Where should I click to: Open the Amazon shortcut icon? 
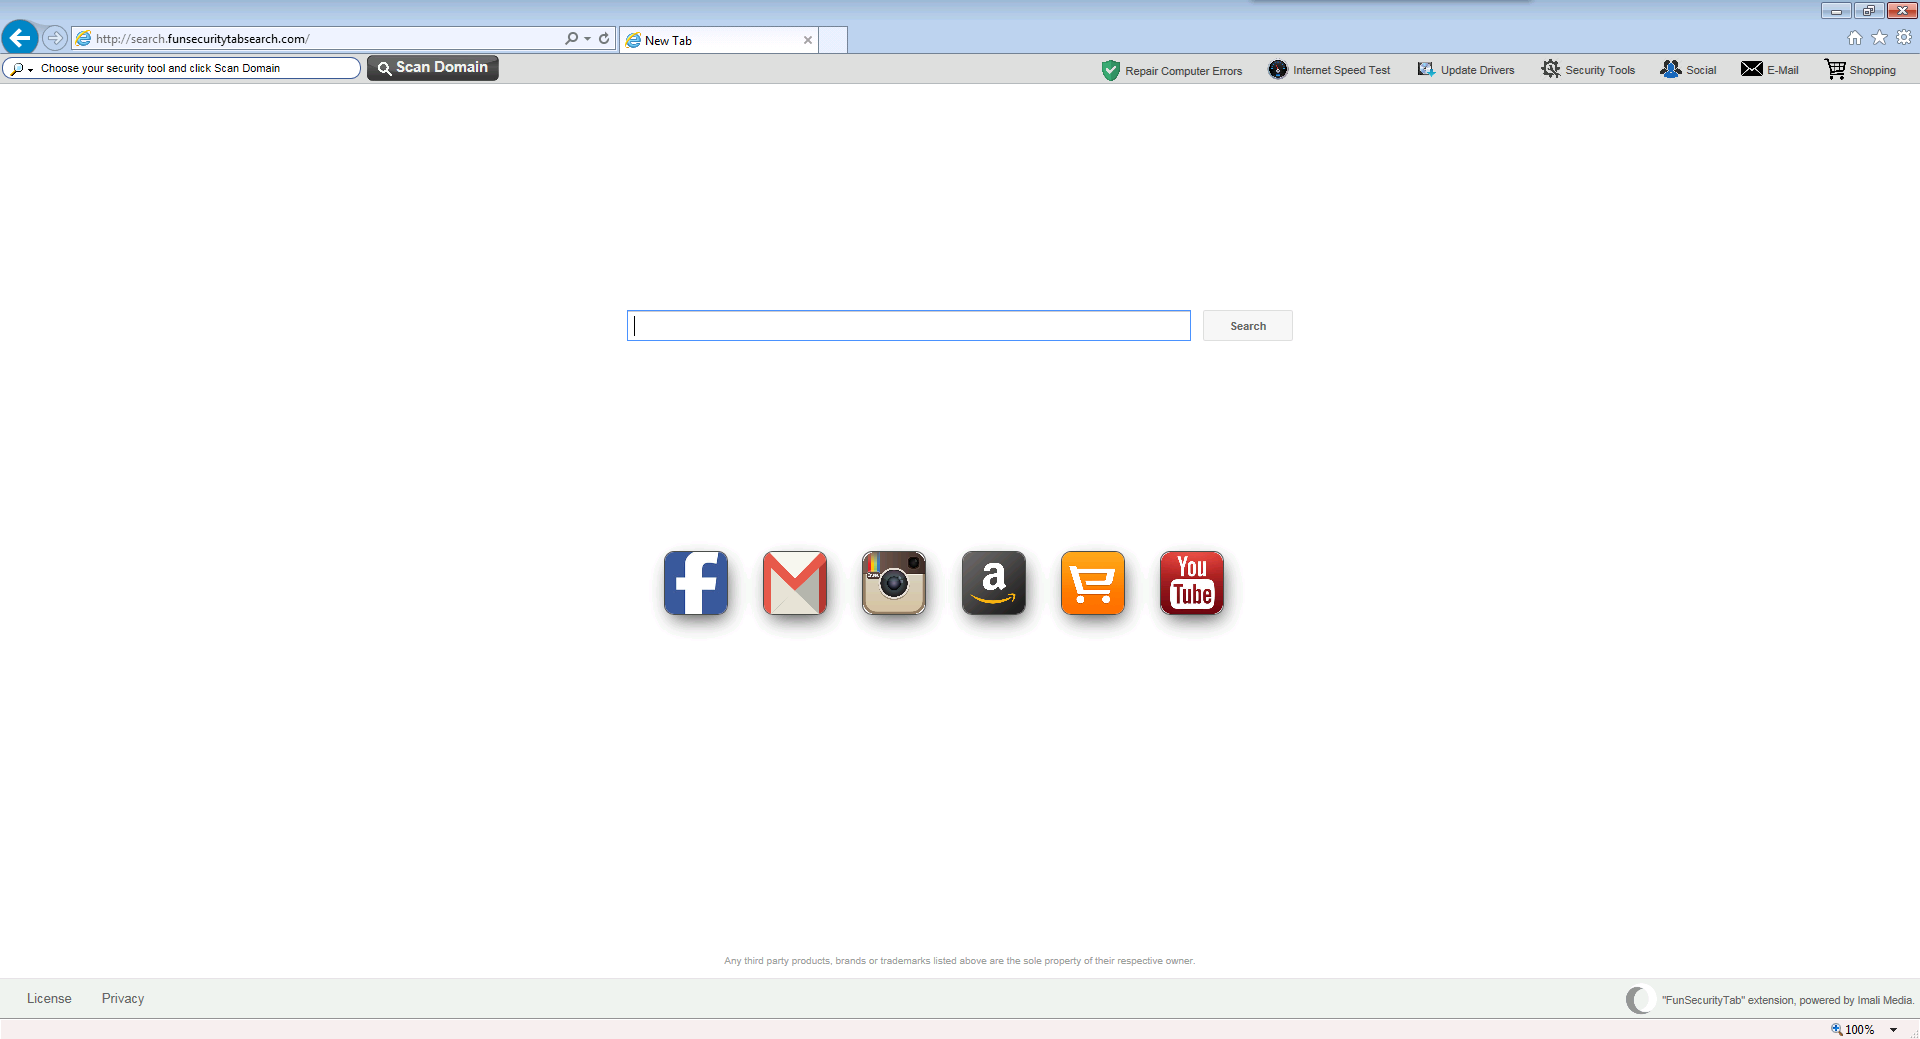coord(994,583)
